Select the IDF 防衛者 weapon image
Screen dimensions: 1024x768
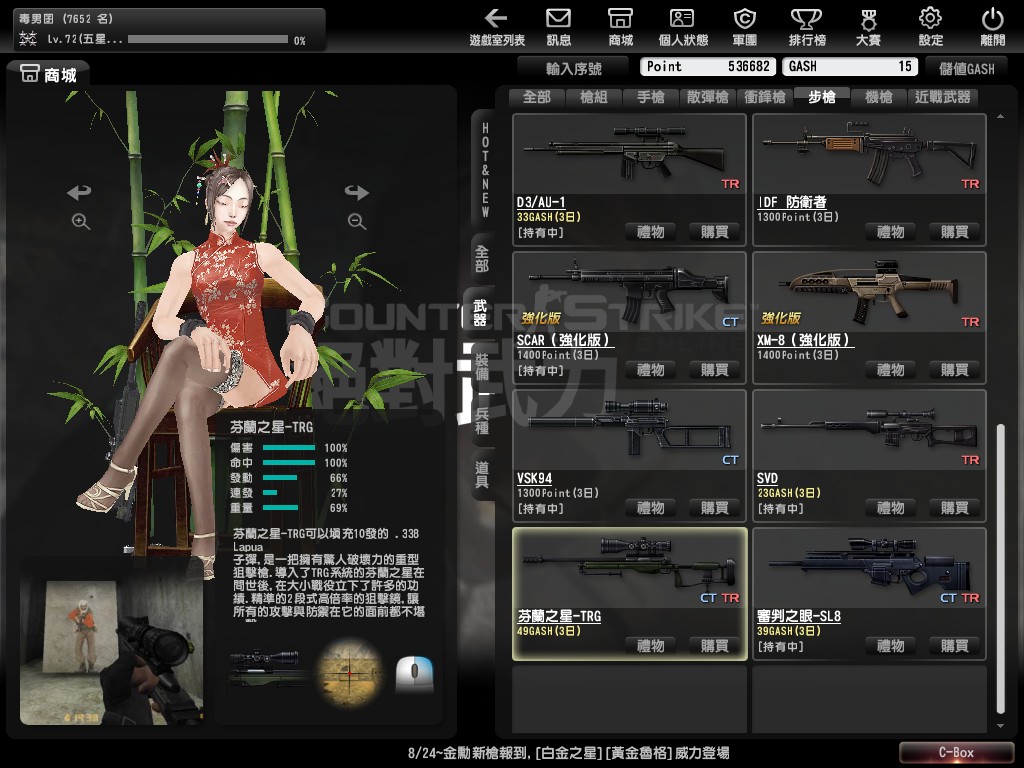(x=869, y=154)
